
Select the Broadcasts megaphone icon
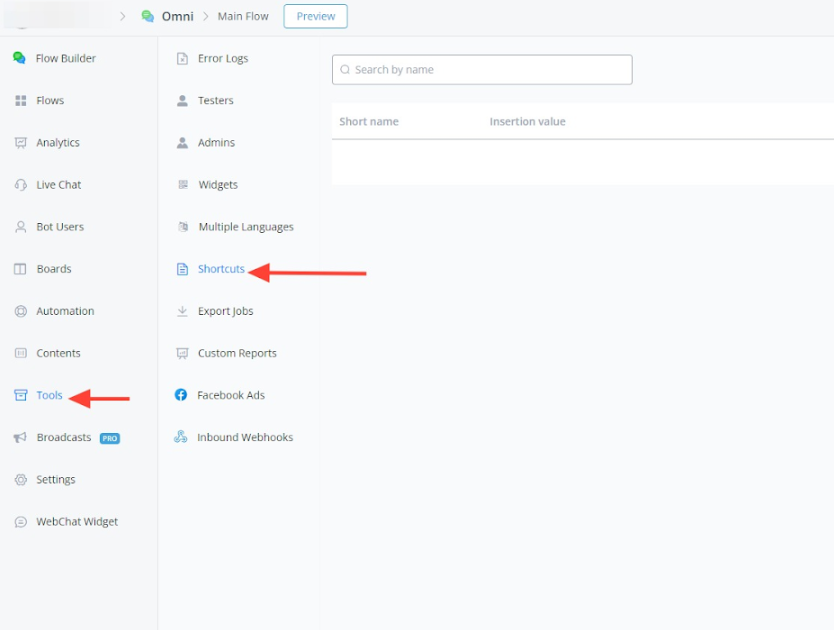(20, 438)
